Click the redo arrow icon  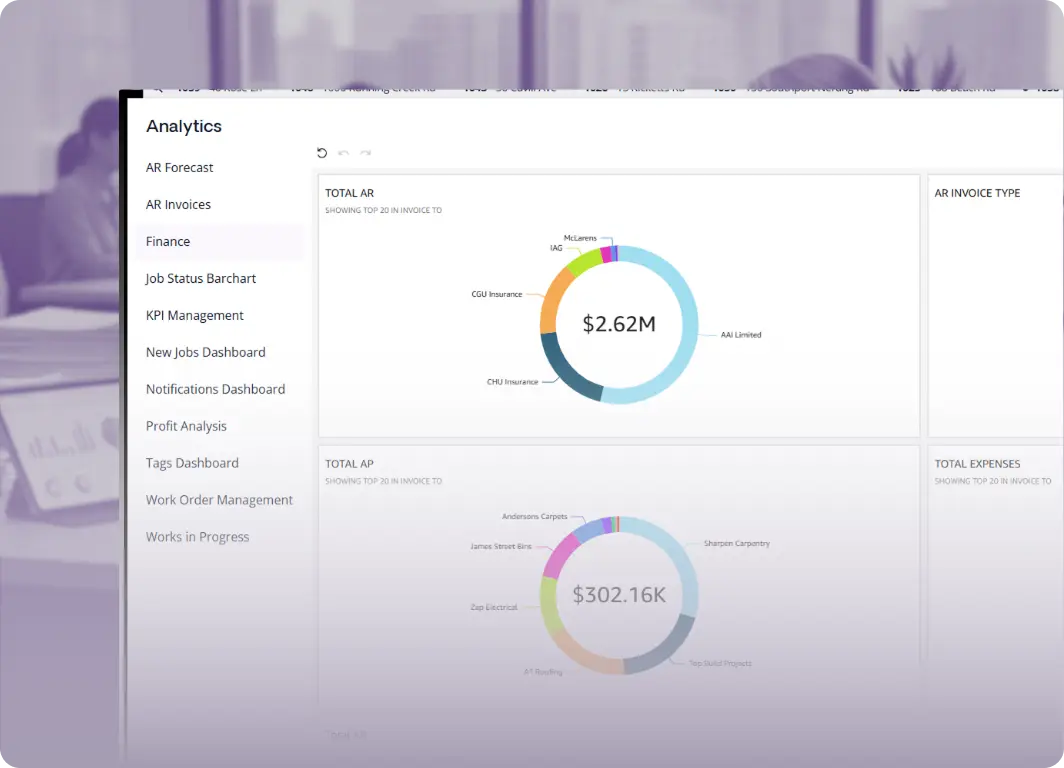point(366,153)
